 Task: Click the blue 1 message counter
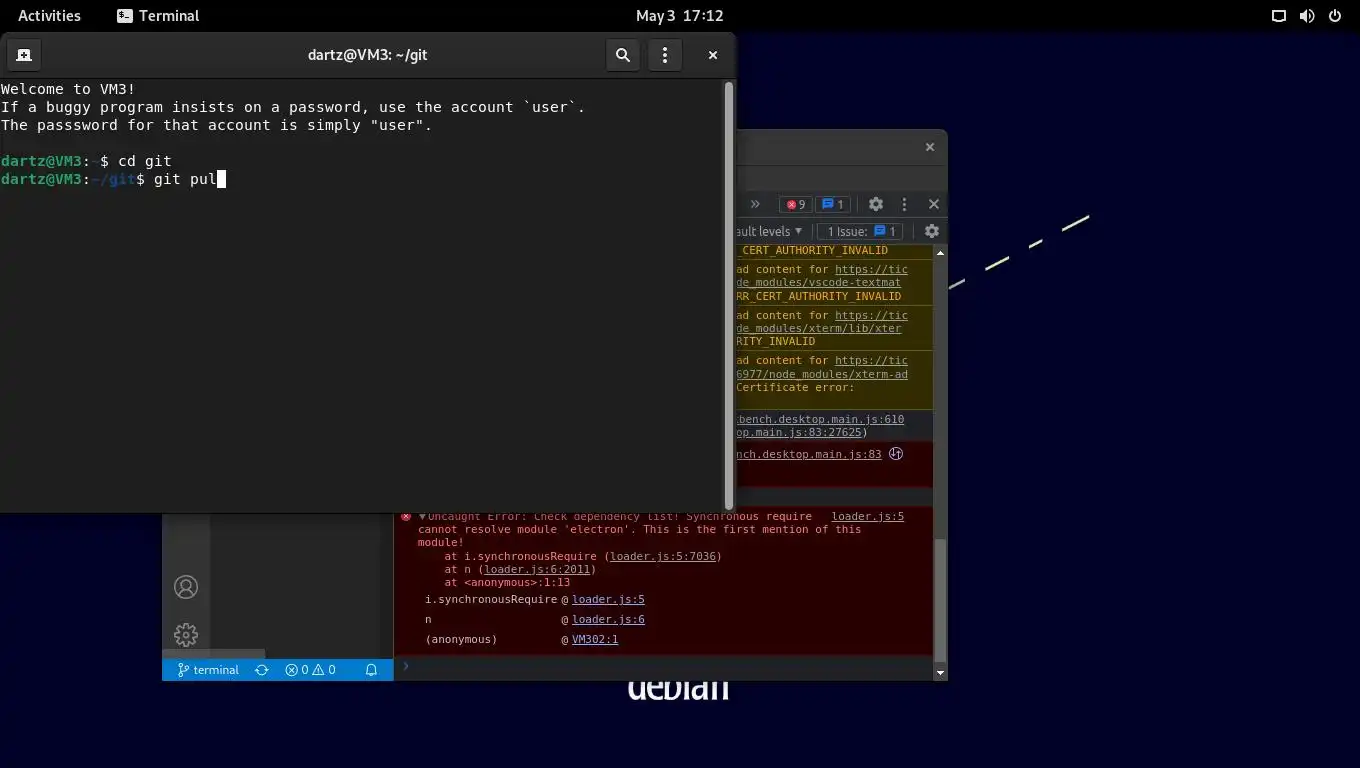click(x=832, y=204)
